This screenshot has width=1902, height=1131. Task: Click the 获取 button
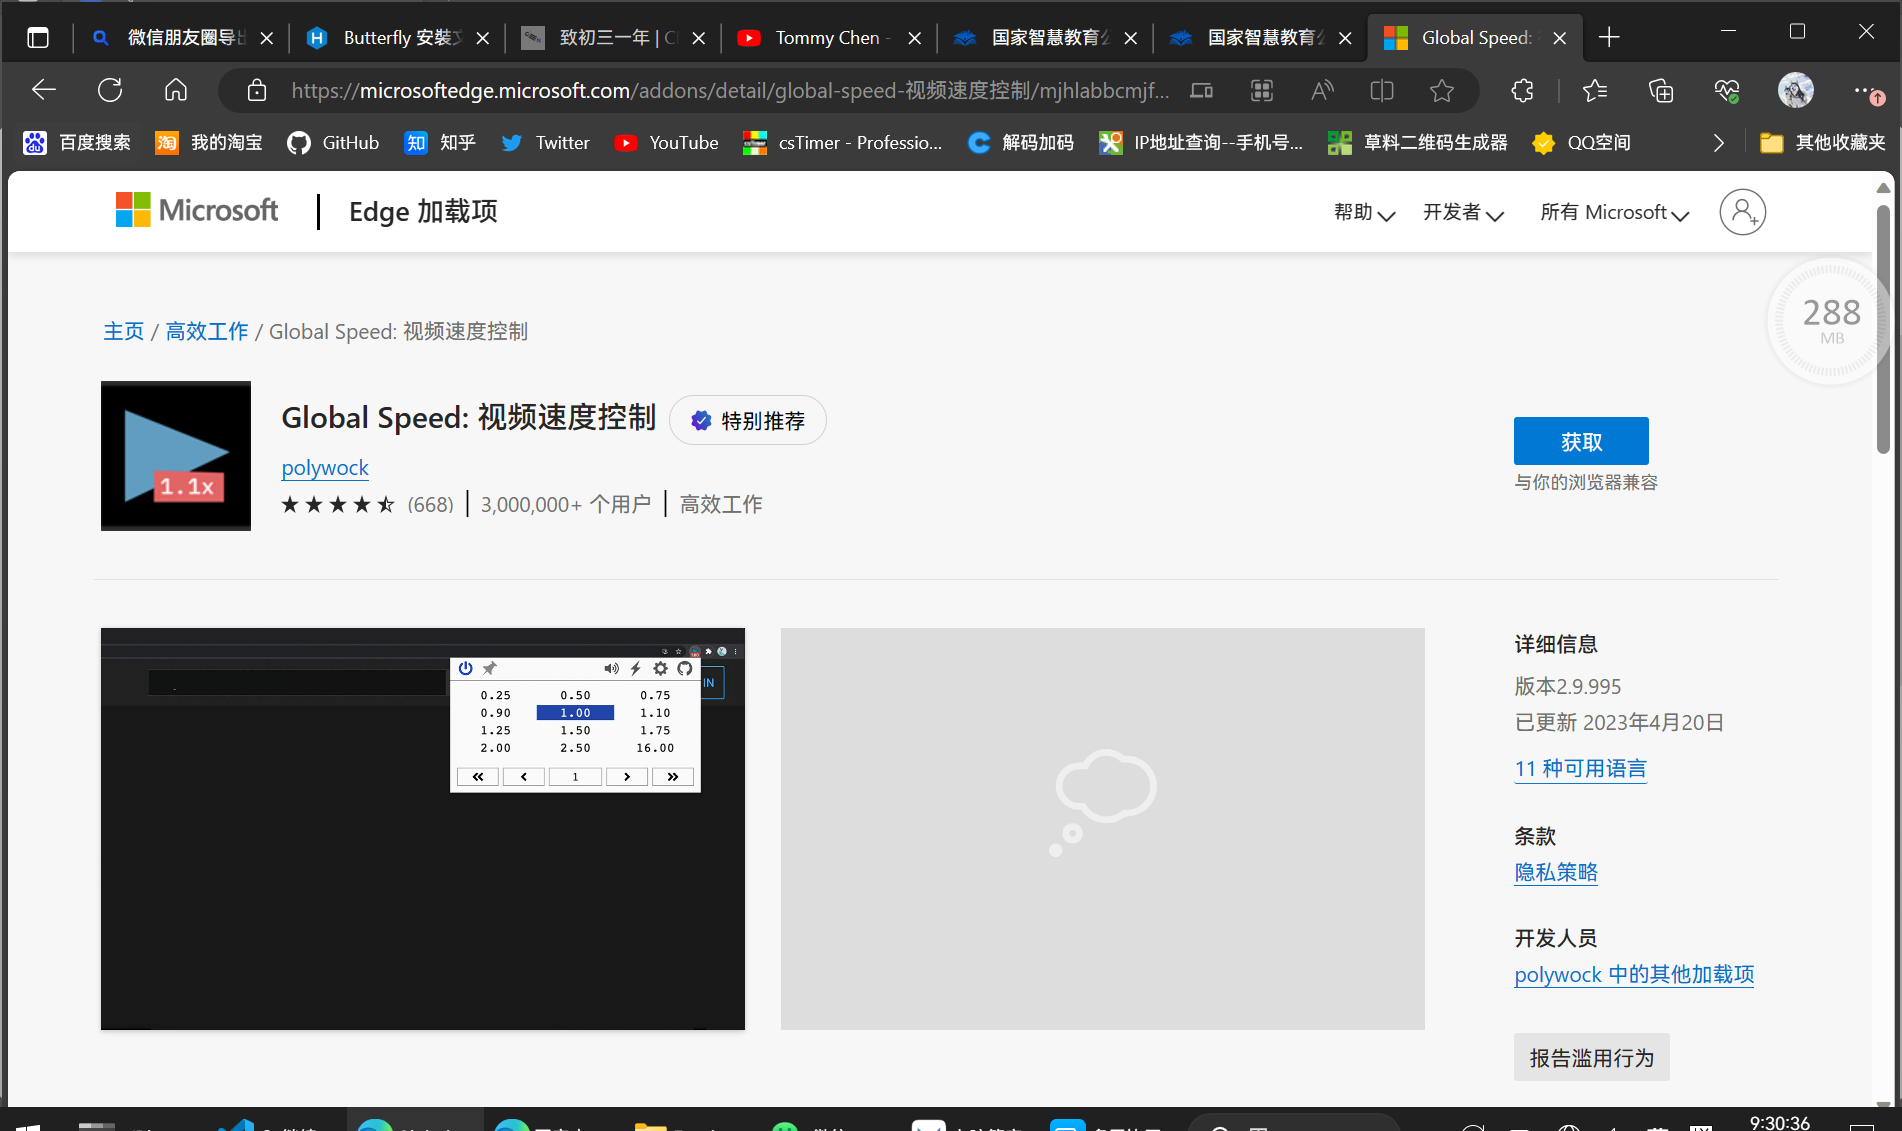click(x=1581, y=441)
